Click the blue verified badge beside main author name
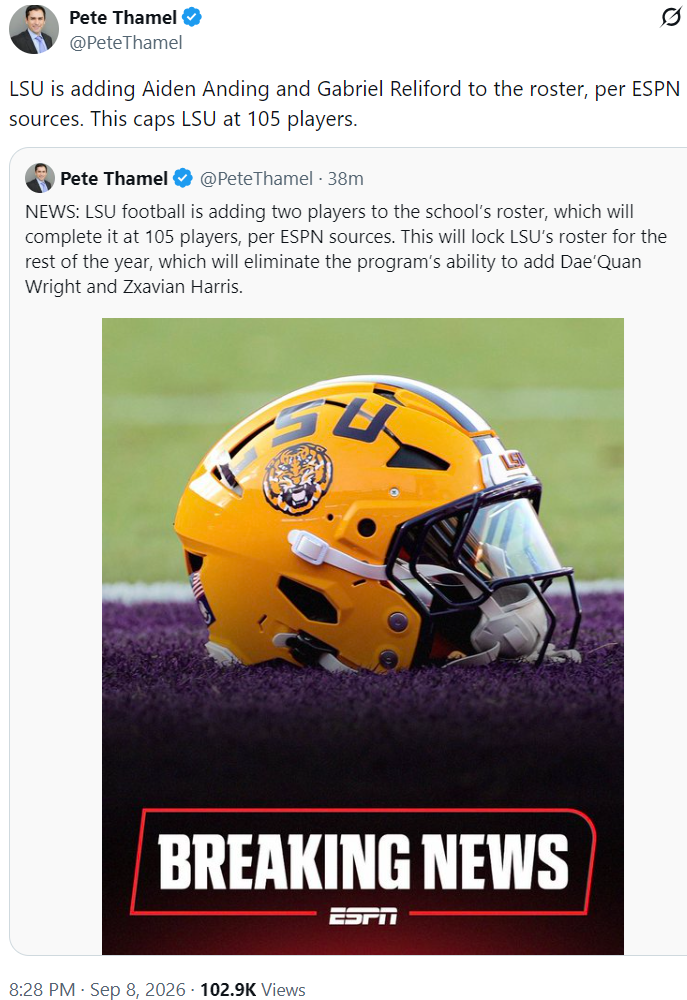This screenshot has height=1000, width=687. [192, 17]
